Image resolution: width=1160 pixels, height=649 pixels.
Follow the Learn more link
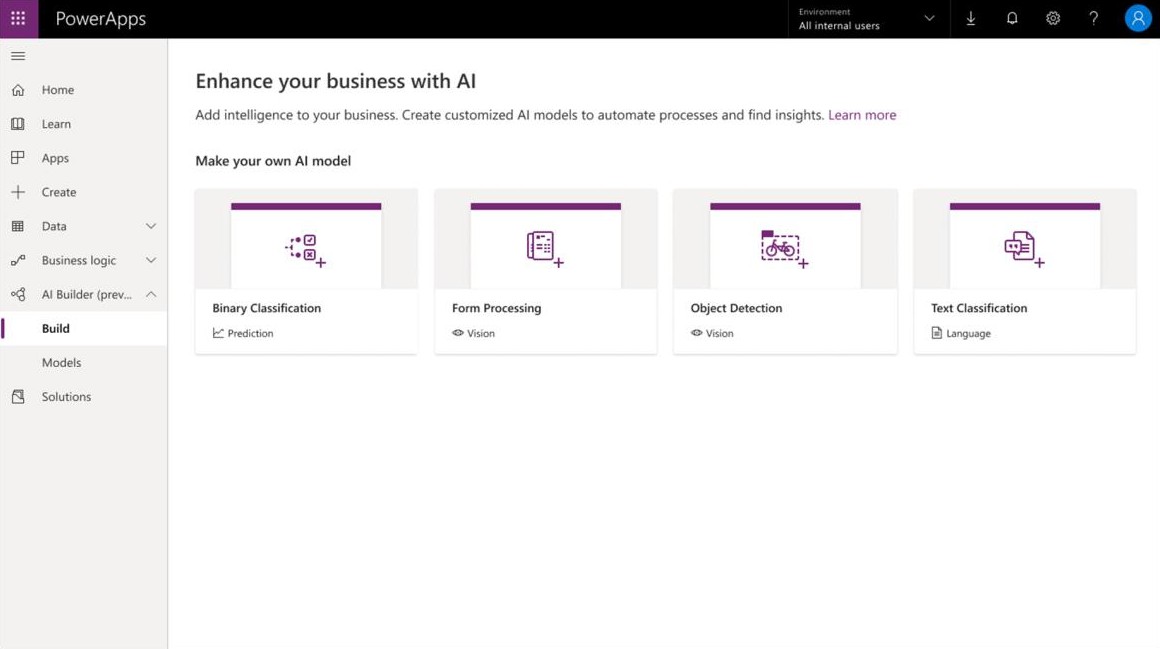pos(862,115)
